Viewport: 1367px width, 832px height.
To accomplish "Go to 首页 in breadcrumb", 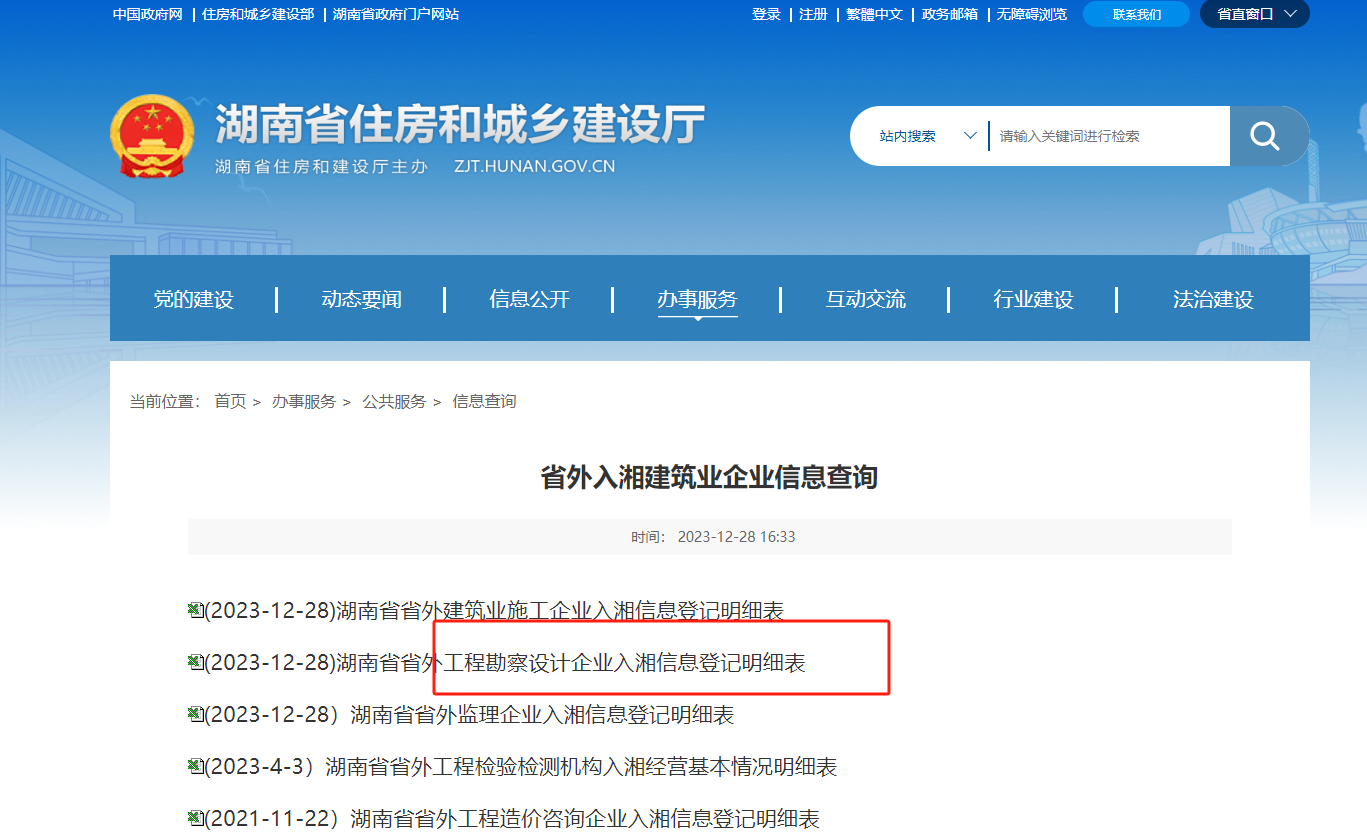I will [x=230, y=401].
